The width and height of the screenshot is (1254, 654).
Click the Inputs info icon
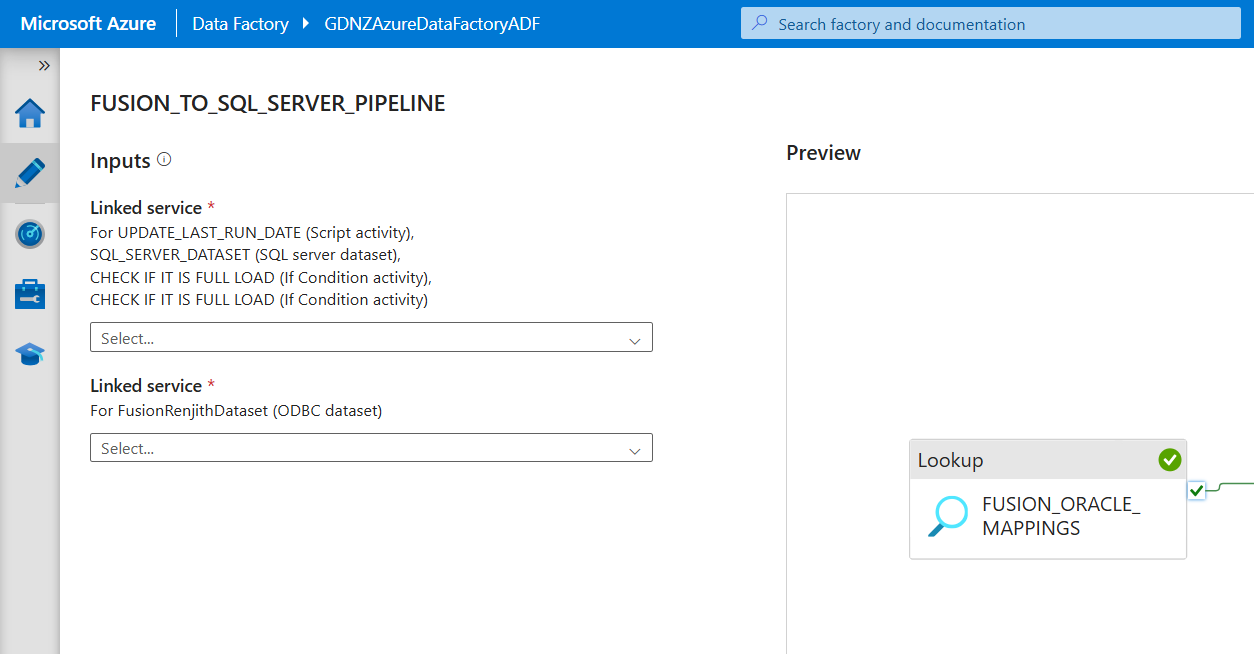point(165,159)
